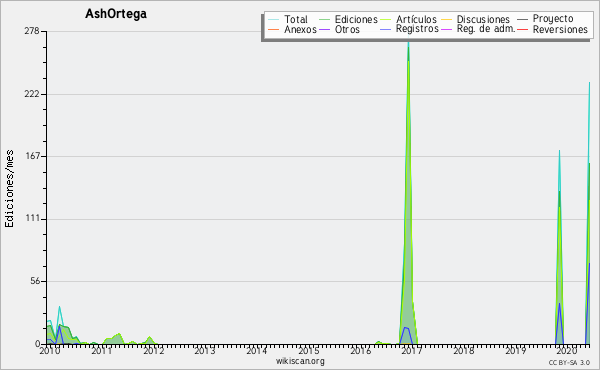The width and height of the screenshot is (600, 370).
Task: Click the Reg. de adm. legend label
Action: coord(486,29)
